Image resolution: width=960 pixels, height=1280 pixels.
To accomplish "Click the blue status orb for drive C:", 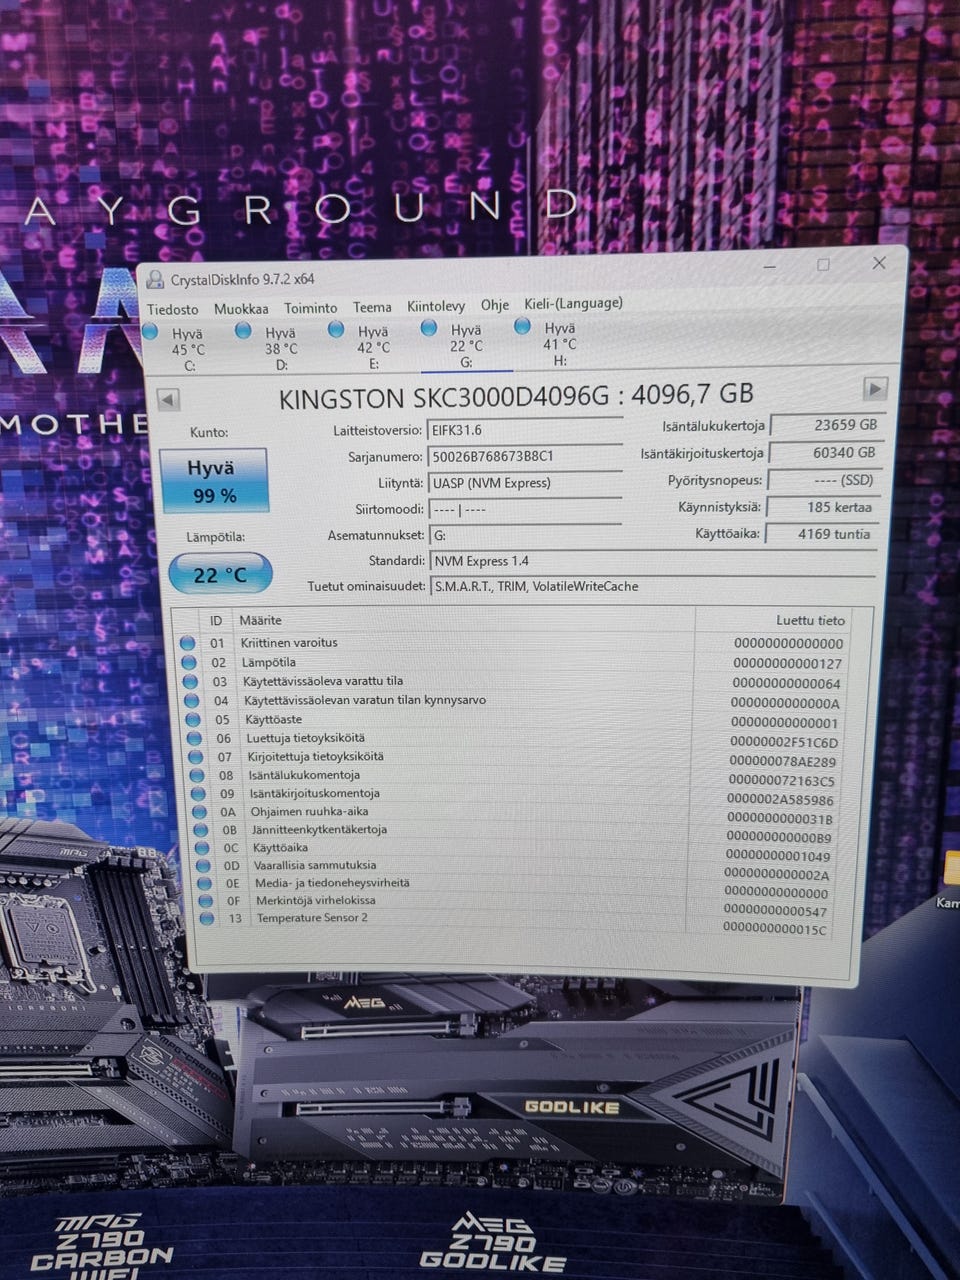I will pos(151,332).
